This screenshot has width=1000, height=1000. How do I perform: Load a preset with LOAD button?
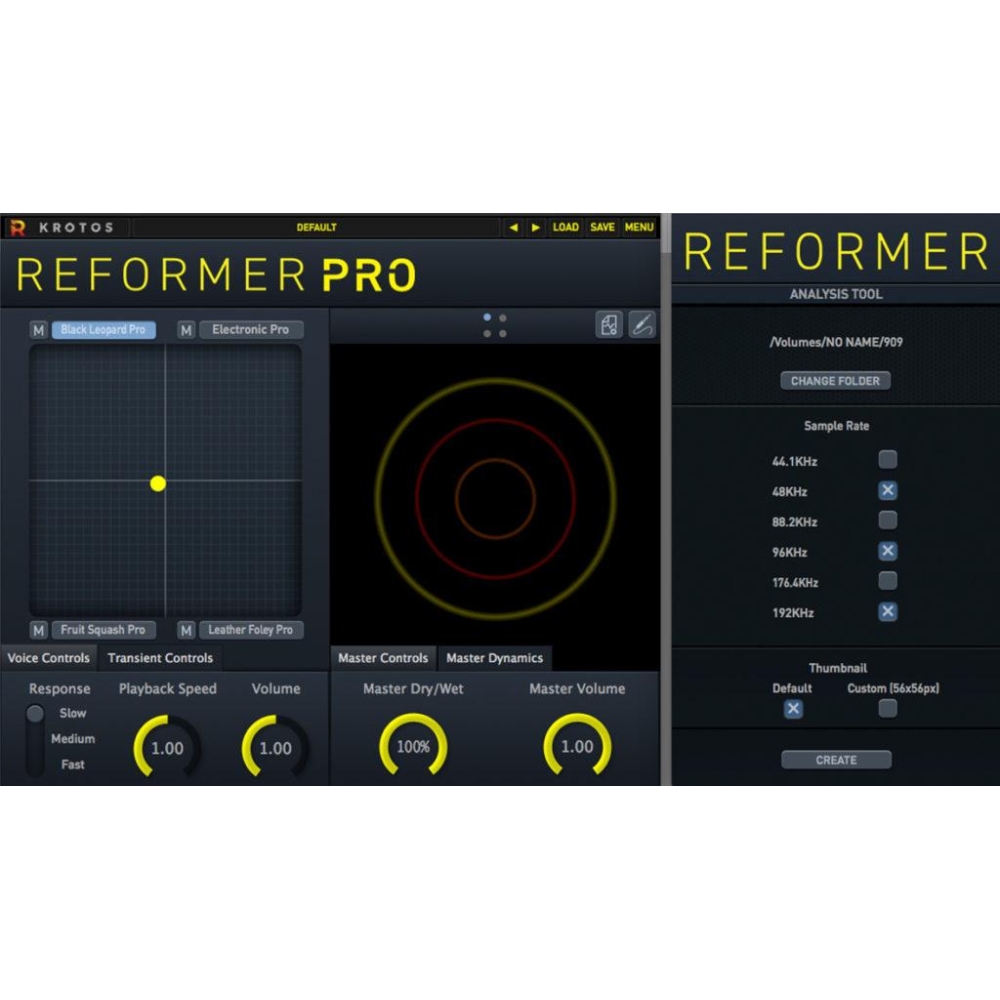tap(566, 227)
